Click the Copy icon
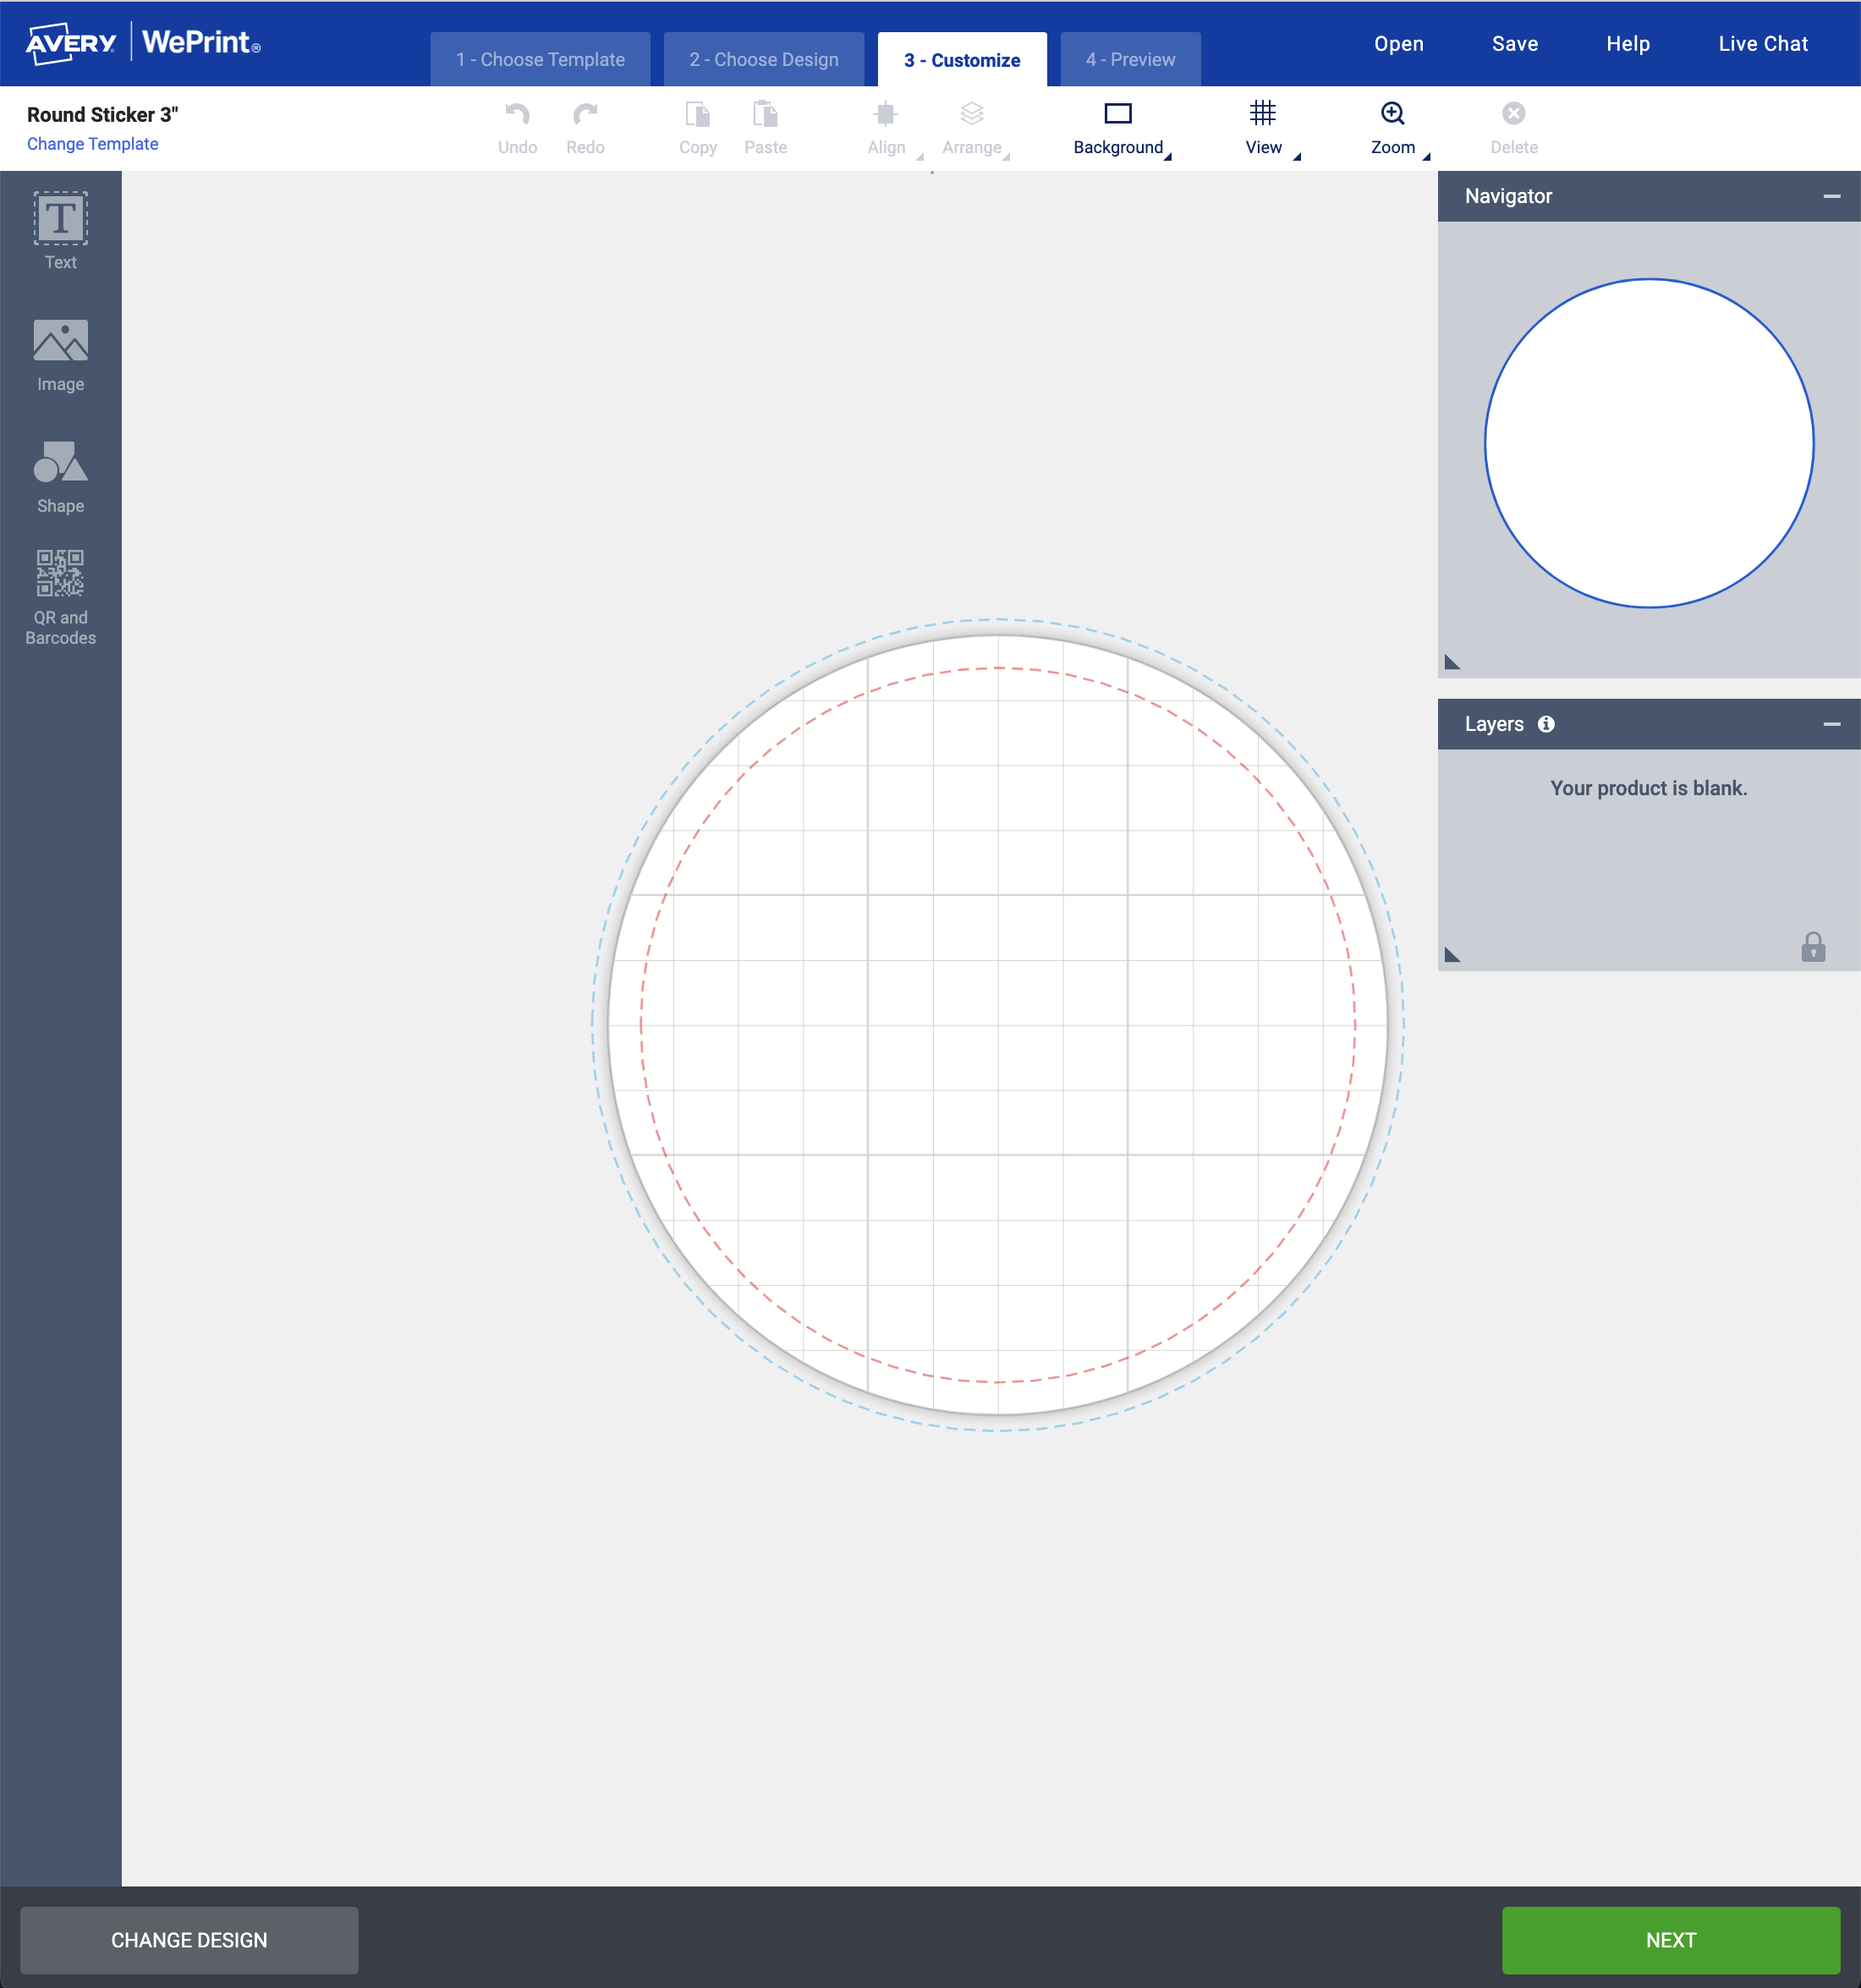 (697, 115)
